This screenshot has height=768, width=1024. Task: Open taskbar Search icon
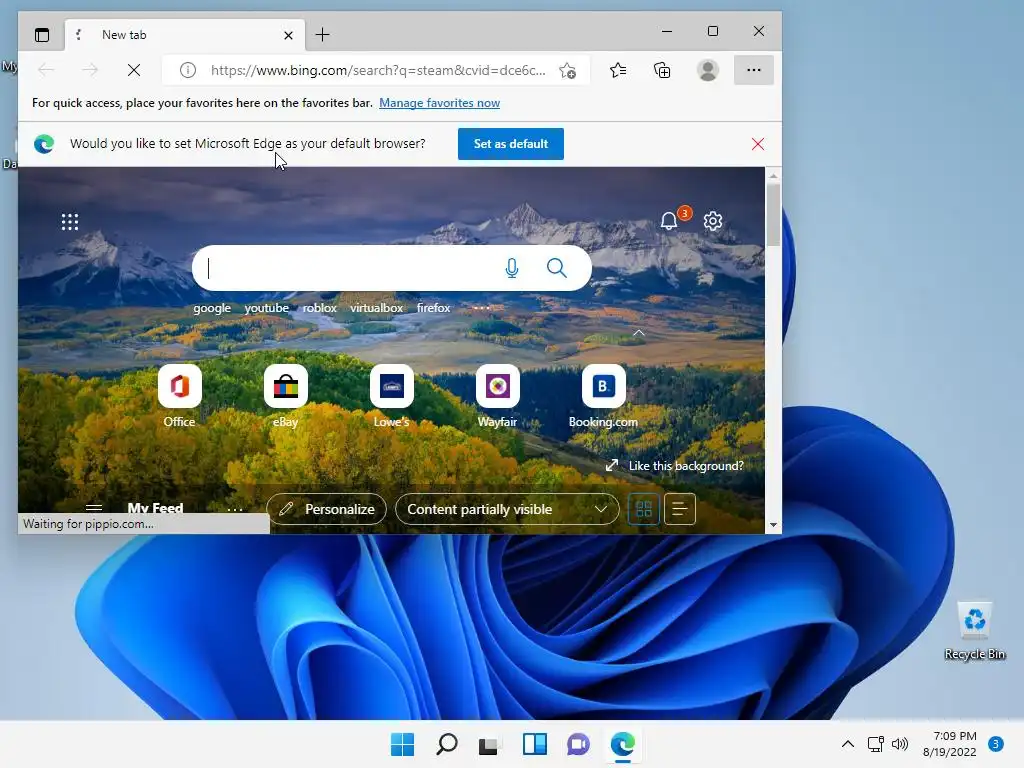point(447,744)
